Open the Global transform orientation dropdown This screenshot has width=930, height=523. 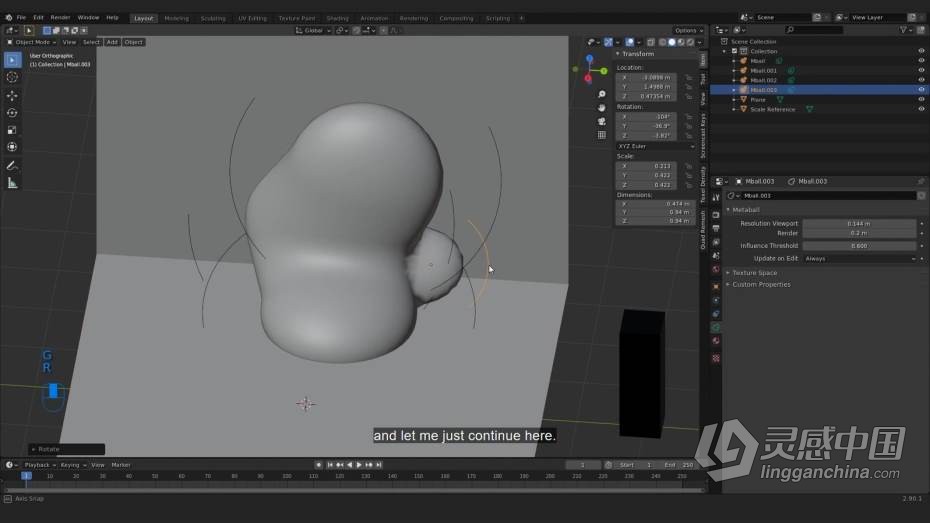tap(313, 30)
